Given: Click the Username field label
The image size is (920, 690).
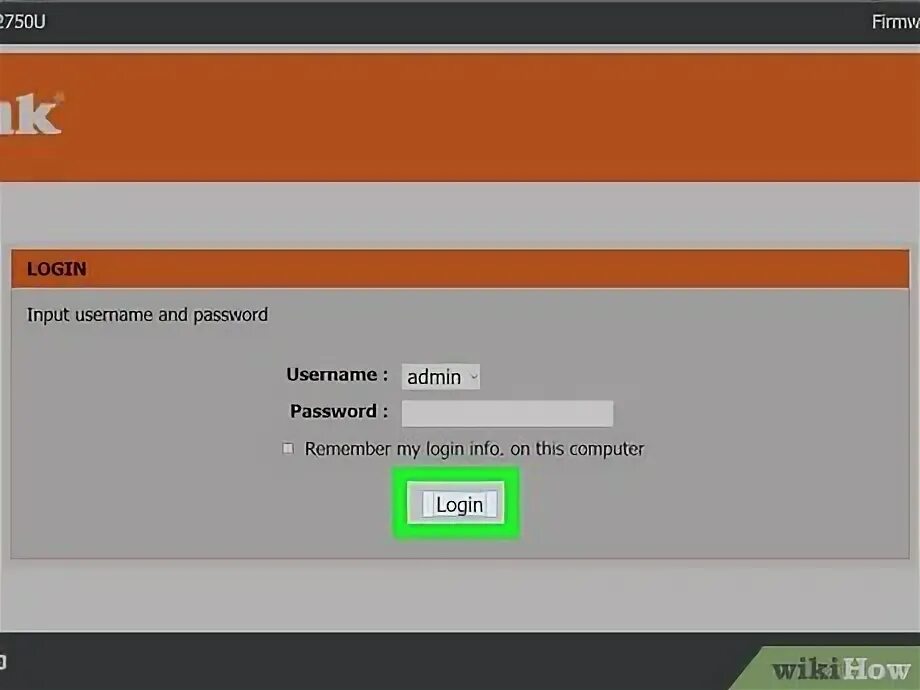Looking at the screenshot, I should [x=337, y=374].
